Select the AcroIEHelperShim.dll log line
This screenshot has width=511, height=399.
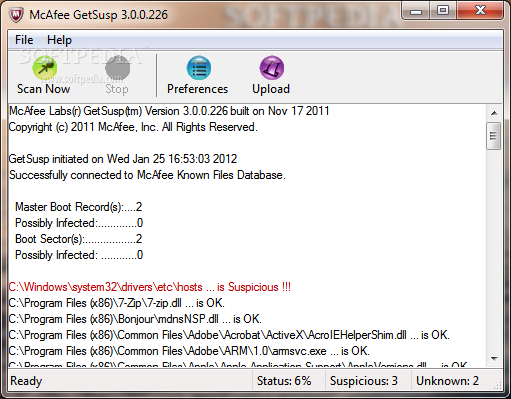(x=229, y=335)
